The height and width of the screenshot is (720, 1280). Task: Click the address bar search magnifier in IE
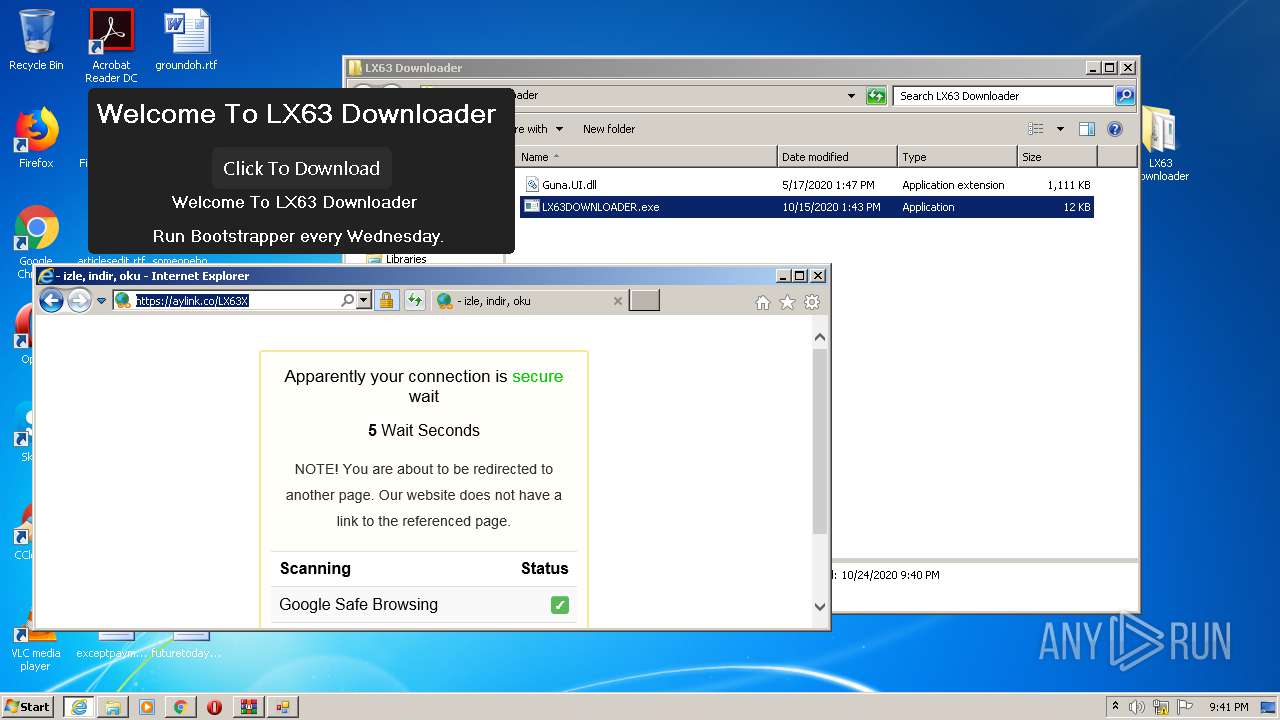coord(347,300)
